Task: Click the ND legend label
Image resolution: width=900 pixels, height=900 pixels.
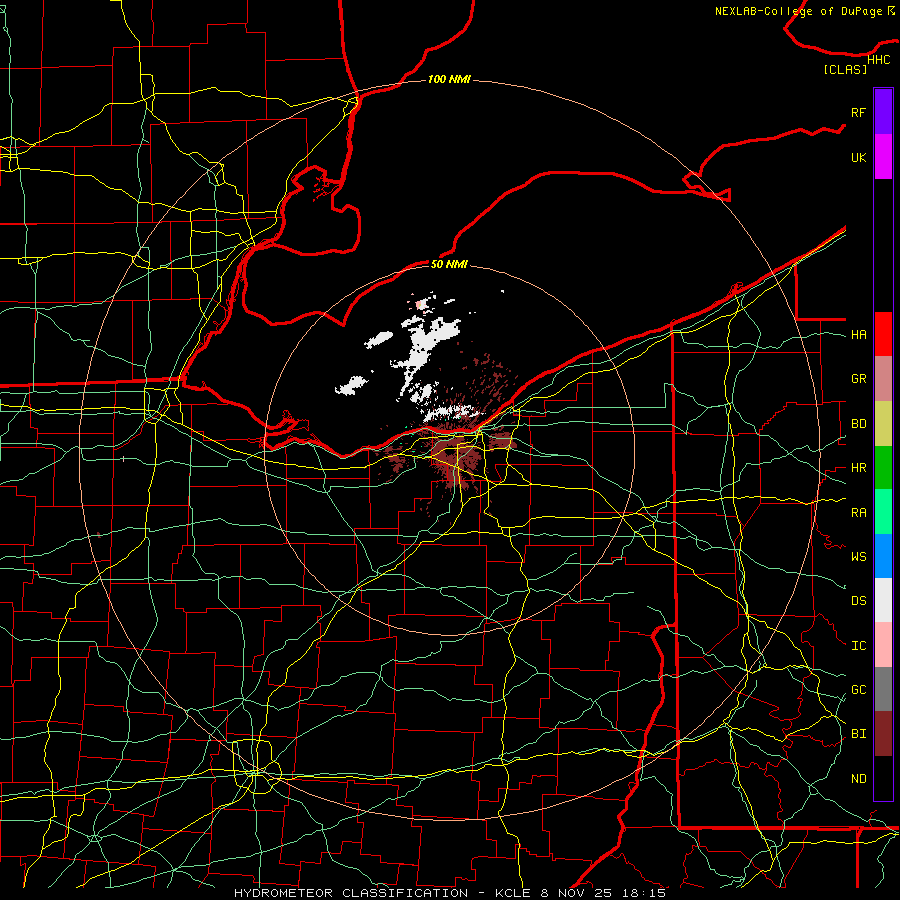Action: (x=858, y=778)
